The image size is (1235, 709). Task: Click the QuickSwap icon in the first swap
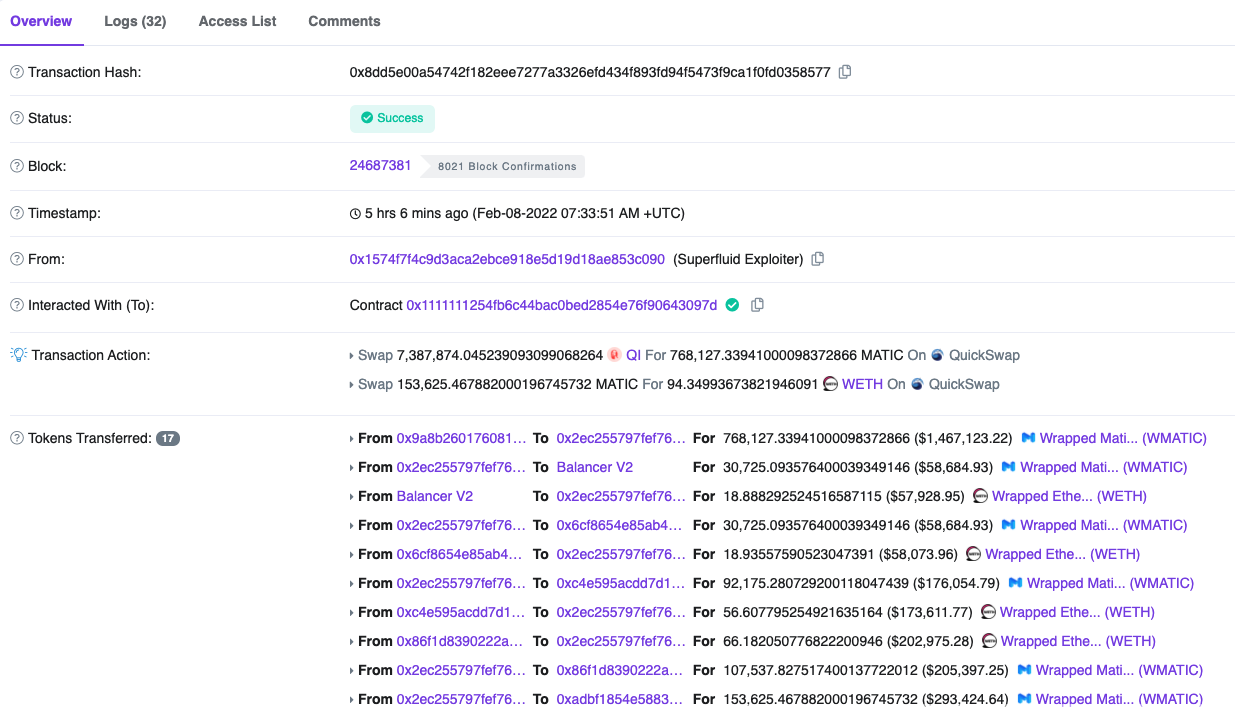click(936, 355)
